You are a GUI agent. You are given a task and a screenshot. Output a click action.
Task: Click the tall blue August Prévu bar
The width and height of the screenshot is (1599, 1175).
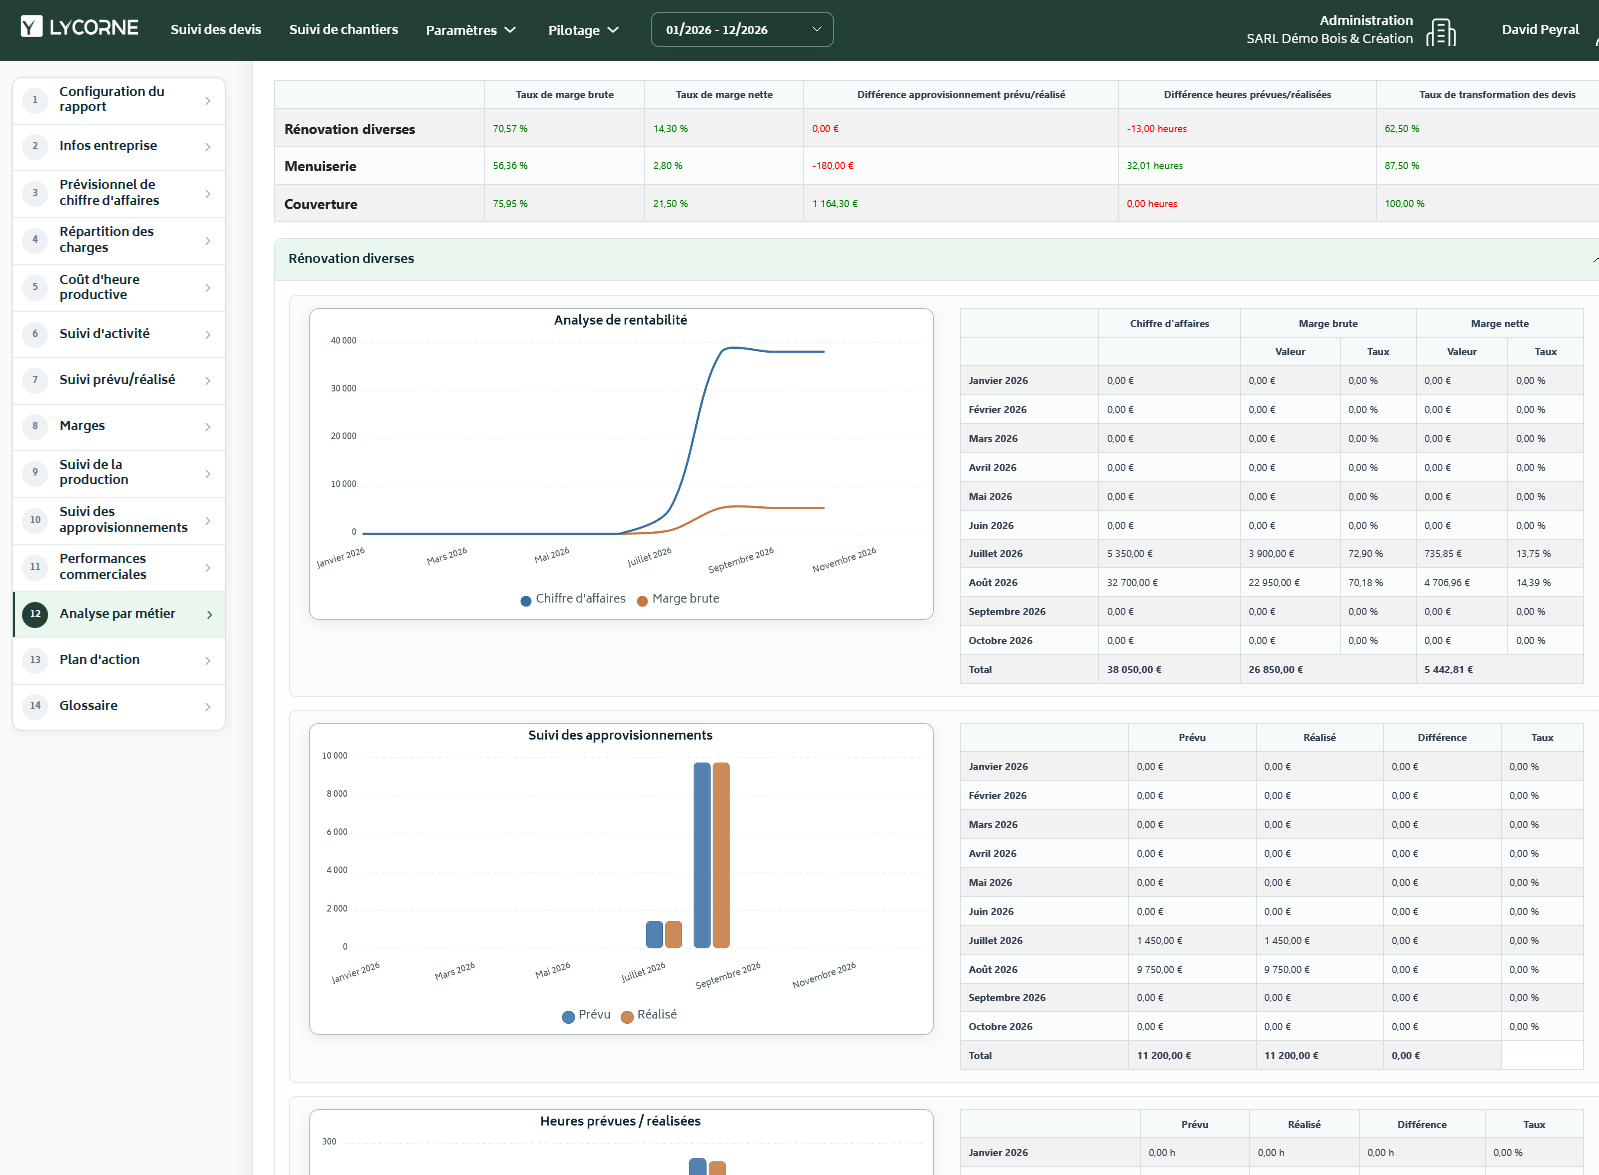702,855
